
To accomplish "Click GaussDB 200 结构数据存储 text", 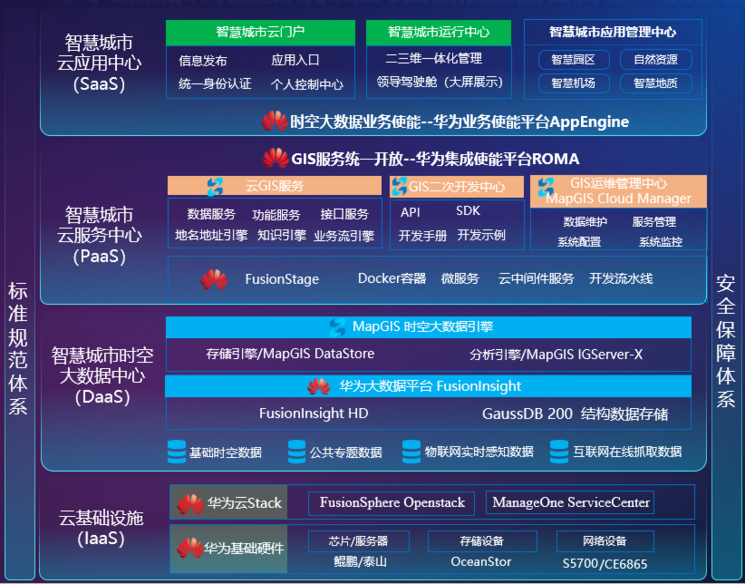I will [575, 414].
